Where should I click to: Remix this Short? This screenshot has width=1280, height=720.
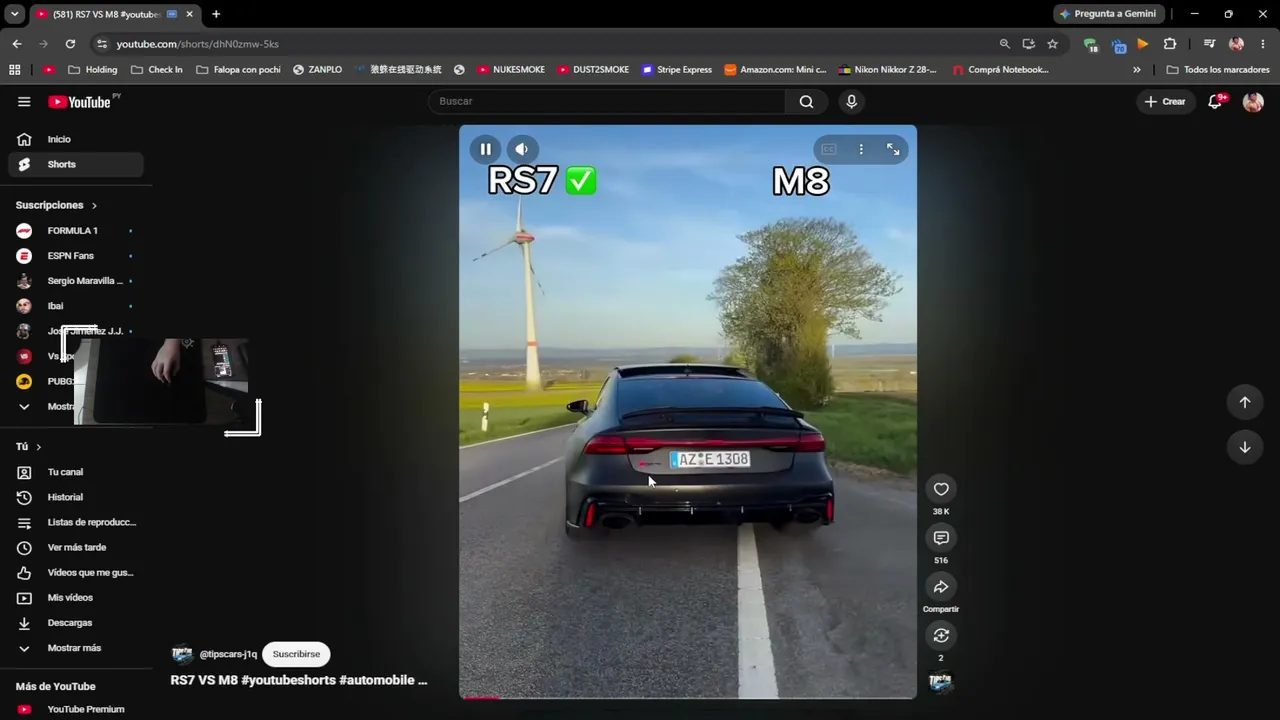point(941,636)
